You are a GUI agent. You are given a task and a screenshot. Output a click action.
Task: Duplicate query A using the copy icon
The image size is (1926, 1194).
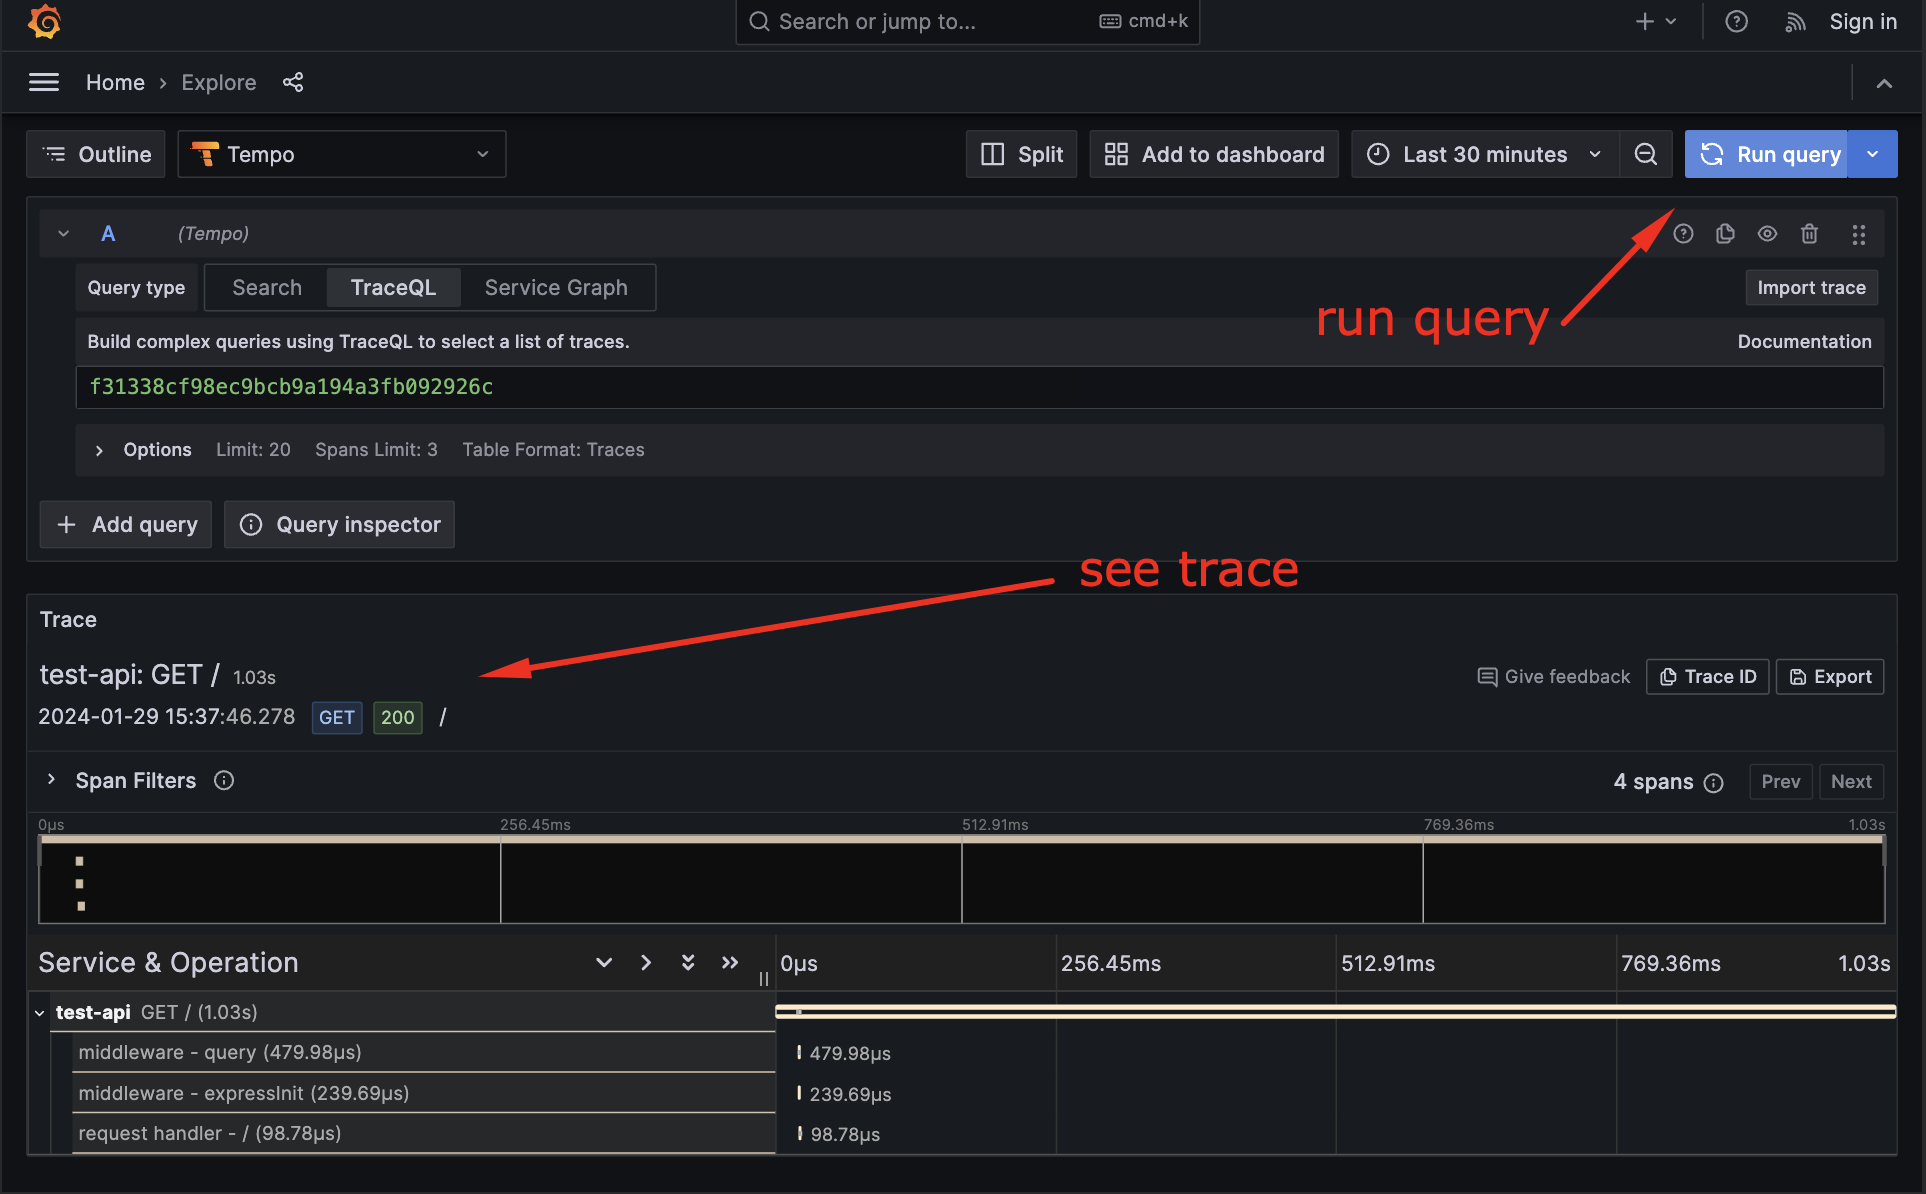[1724, 233]
